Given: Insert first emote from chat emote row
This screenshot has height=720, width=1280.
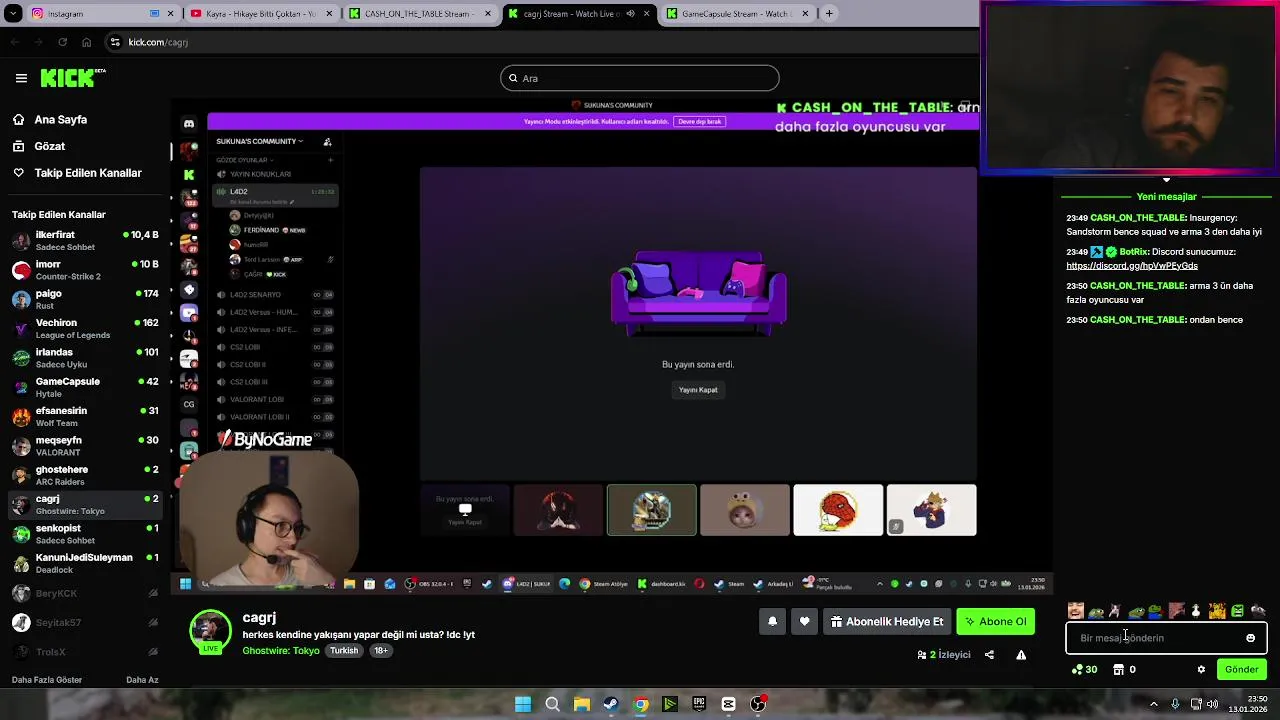Looking at the screenshot, I should tap(1076, 611).
